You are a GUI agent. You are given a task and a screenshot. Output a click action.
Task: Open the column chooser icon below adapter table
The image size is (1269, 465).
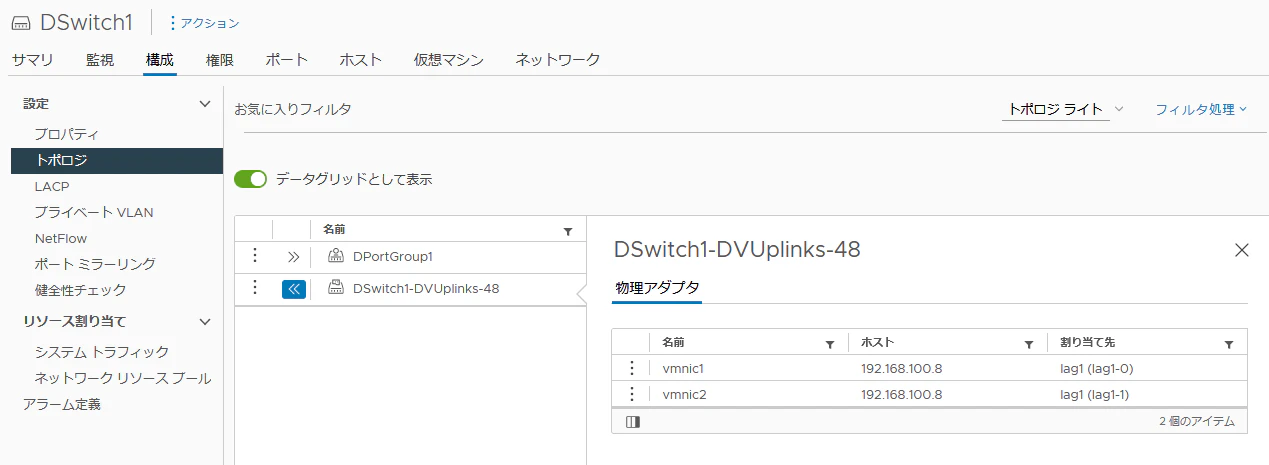632,422
